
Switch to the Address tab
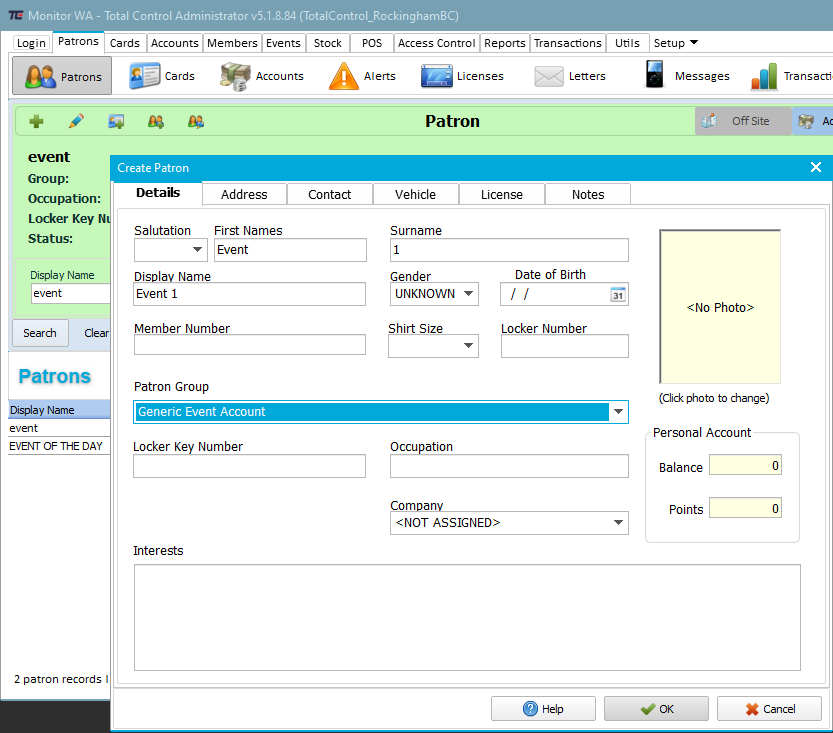pyautogui.click(x=244, y=194)
